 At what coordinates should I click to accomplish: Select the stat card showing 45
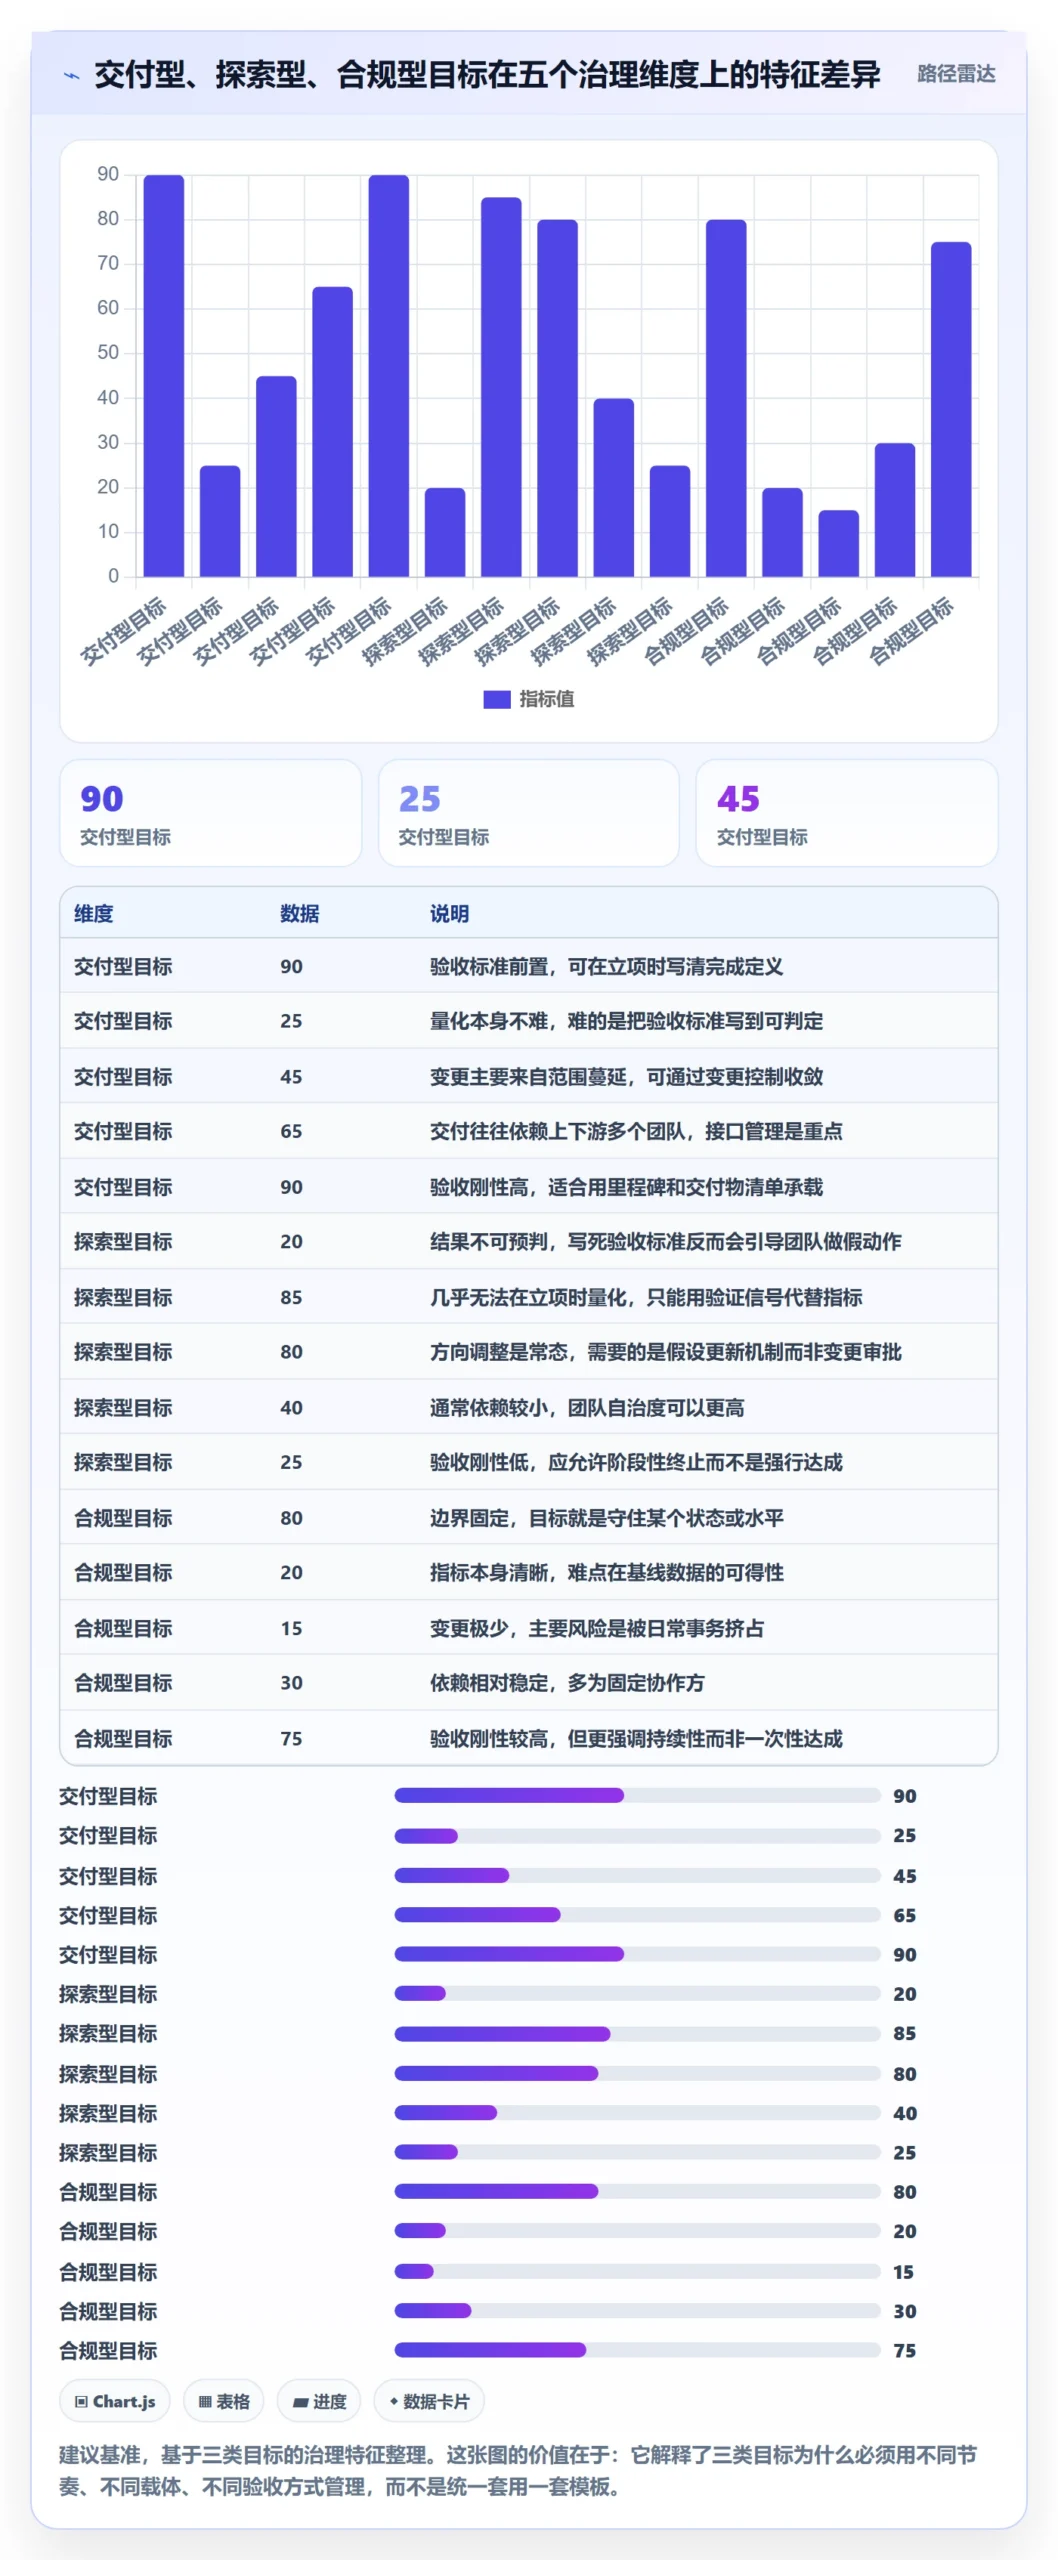point(846,812)
